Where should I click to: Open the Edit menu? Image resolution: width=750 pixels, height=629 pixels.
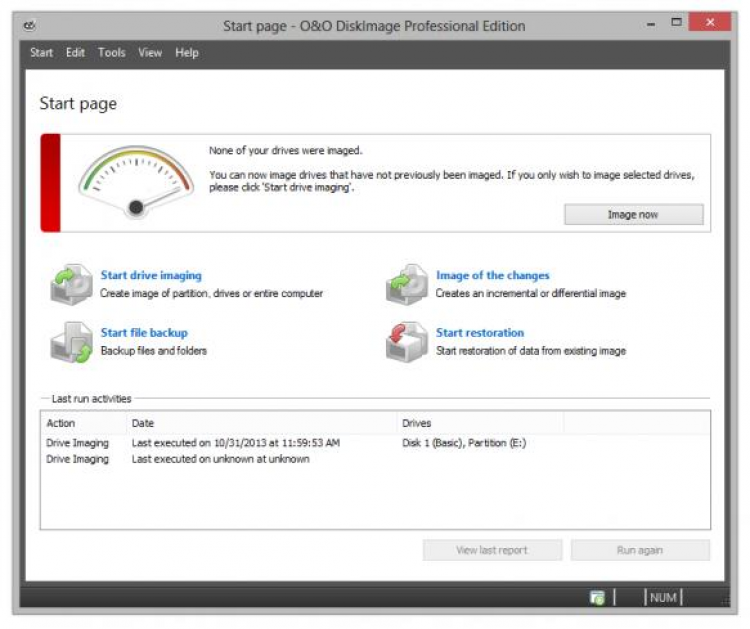point(76,53)
